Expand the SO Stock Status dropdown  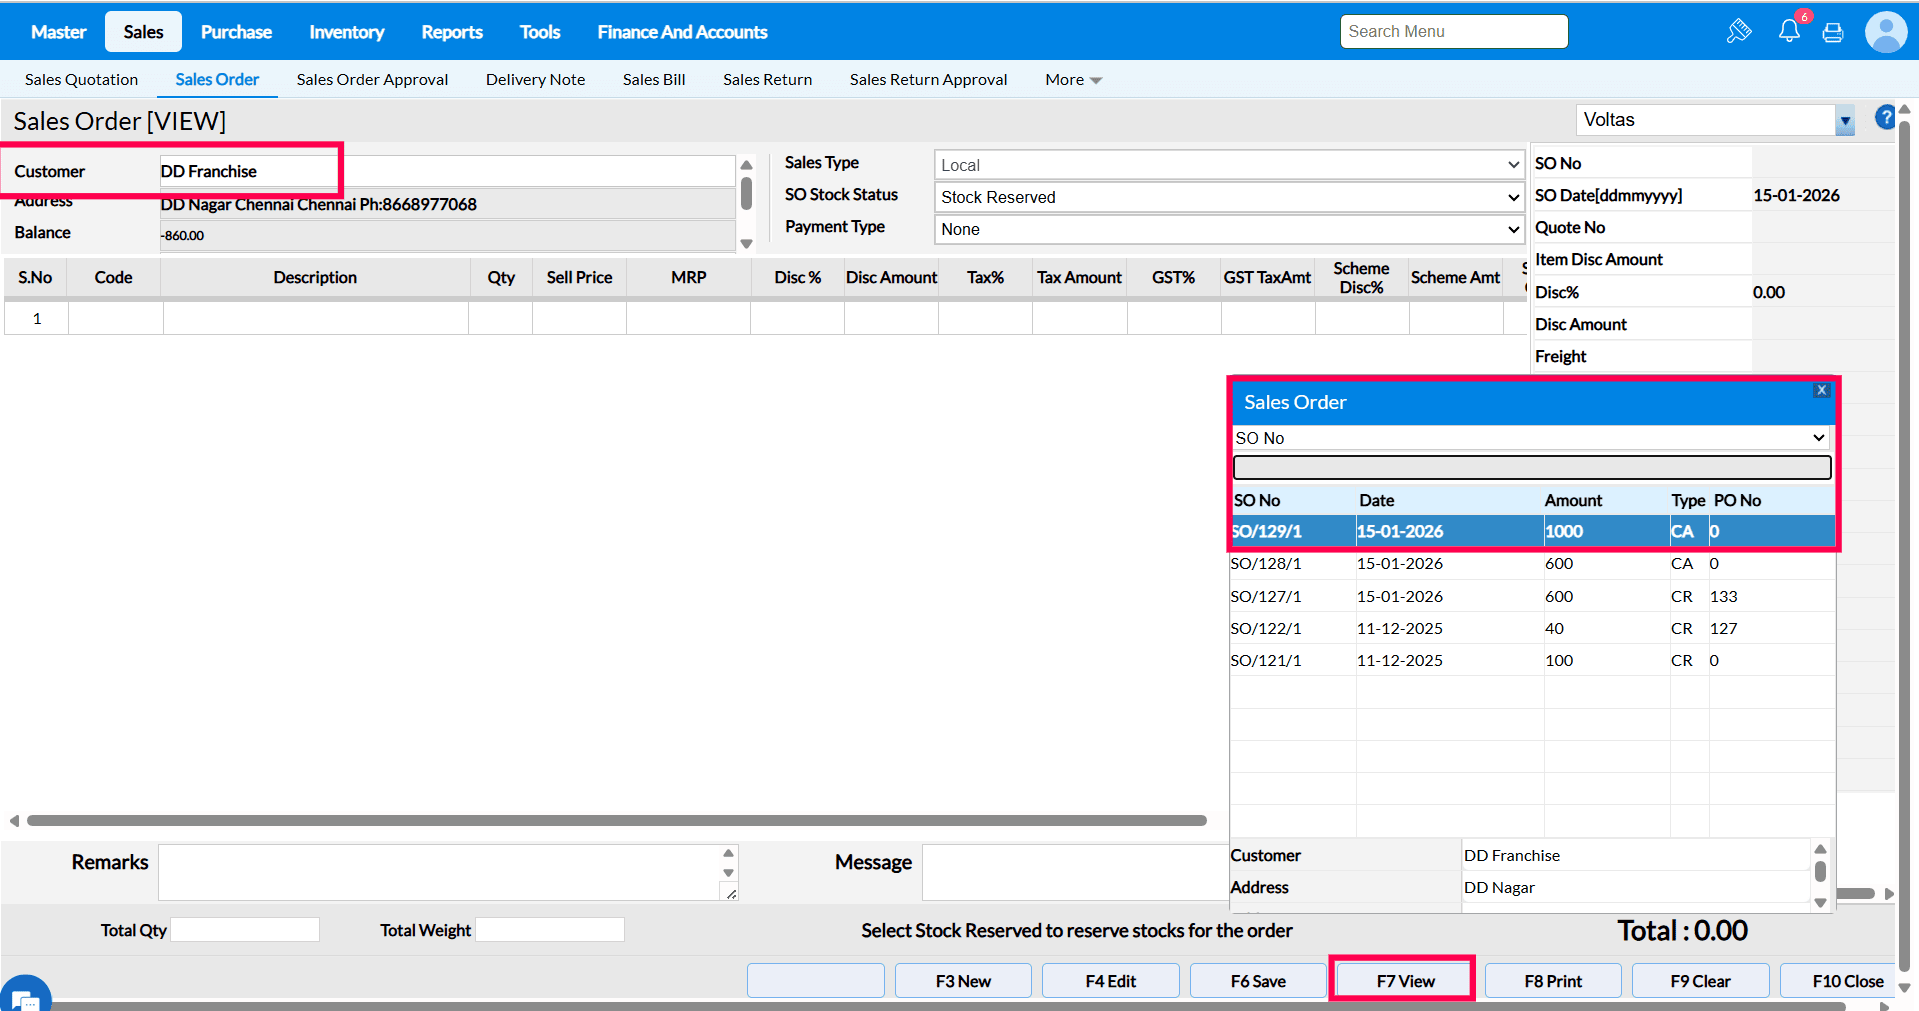(x=1228, y=197)
